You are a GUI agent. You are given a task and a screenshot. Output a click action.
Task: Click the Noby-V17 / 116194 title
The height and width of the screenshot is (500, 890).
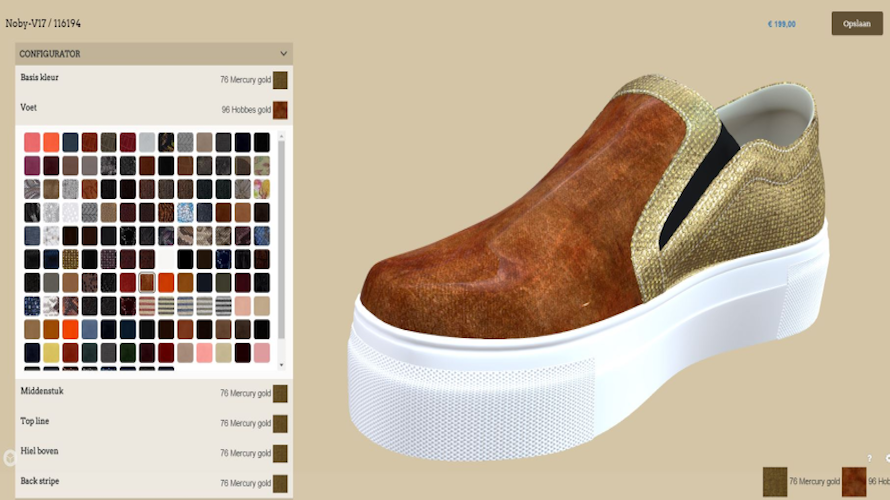click(43, 23)
